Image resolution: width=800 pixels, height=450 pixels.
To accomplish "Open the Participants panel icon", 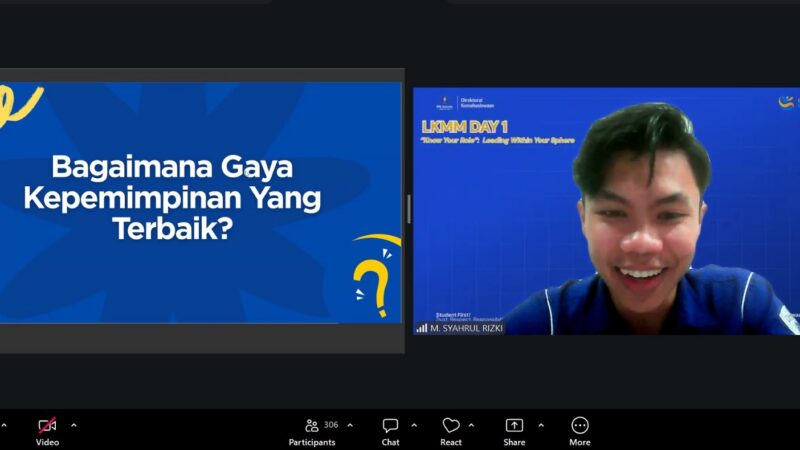I will 311,425.
